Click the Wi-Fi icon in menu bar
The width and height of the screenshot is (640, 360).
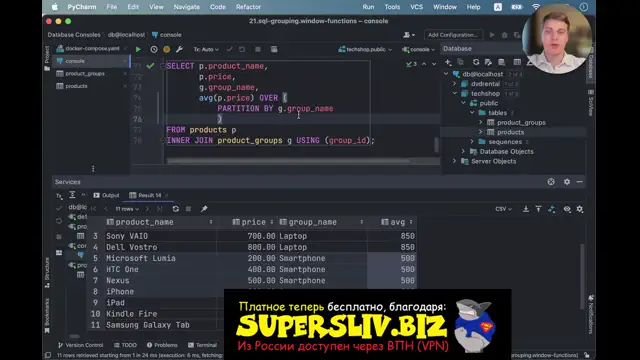(536, 7)
